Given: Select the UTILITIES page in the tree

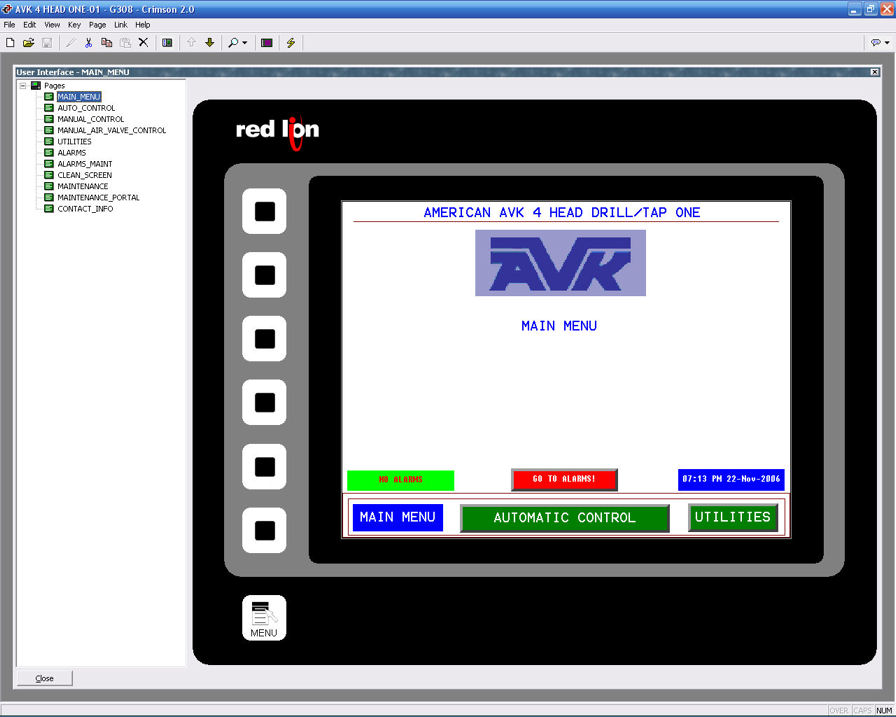Looking at the screenshot, I should (x=74, y=142).
